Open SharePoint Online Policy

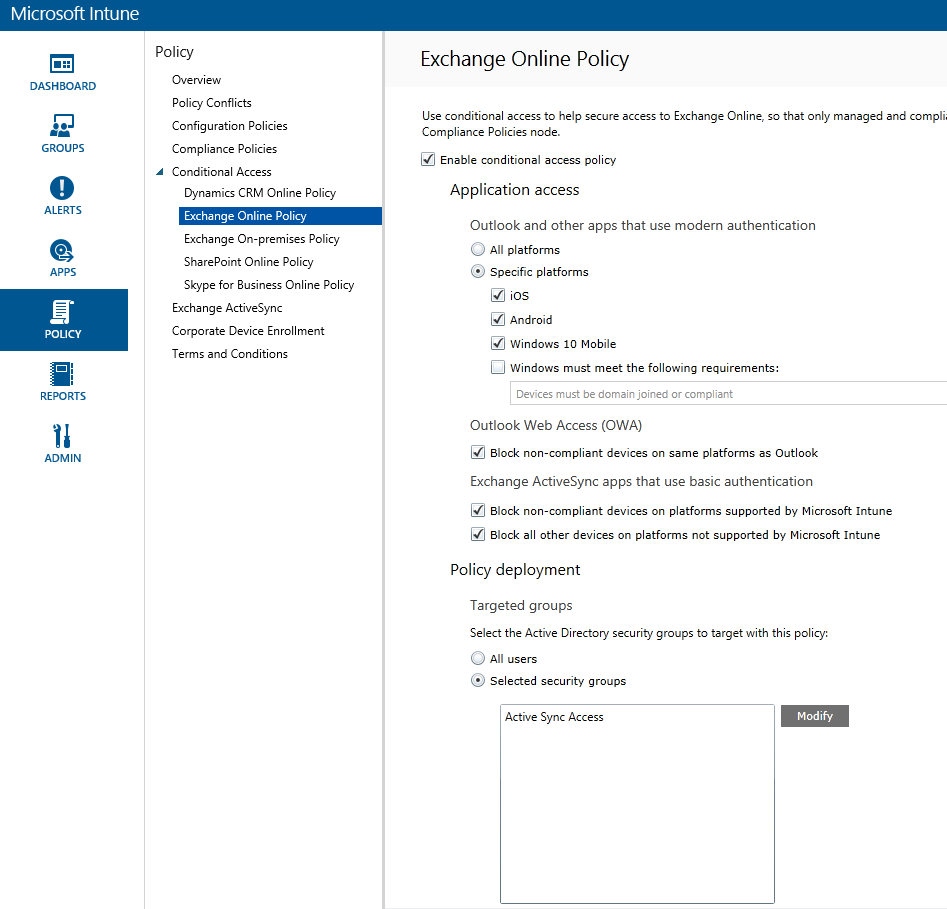(x=248, y=262)
